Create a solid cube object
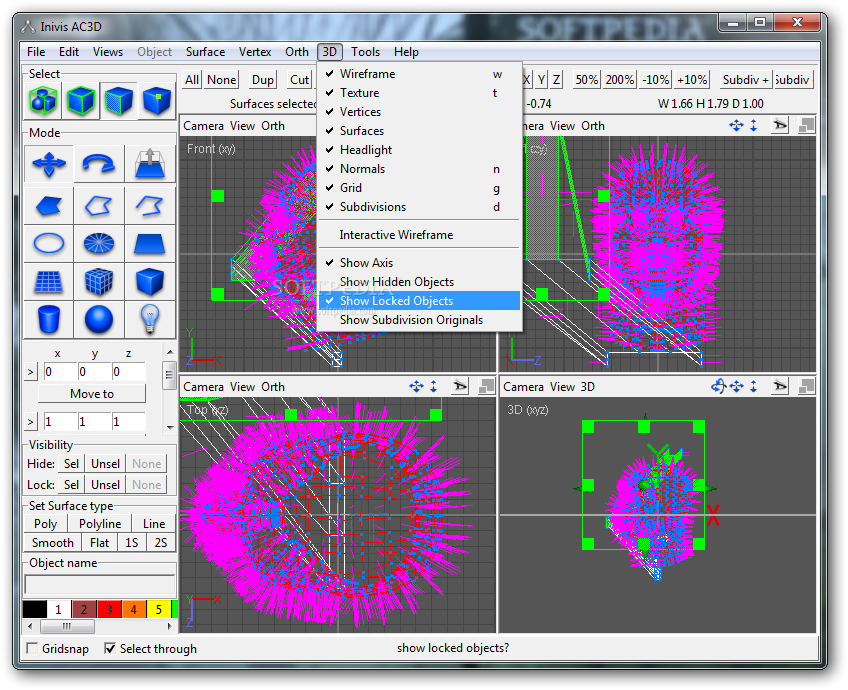 (150, 281)
